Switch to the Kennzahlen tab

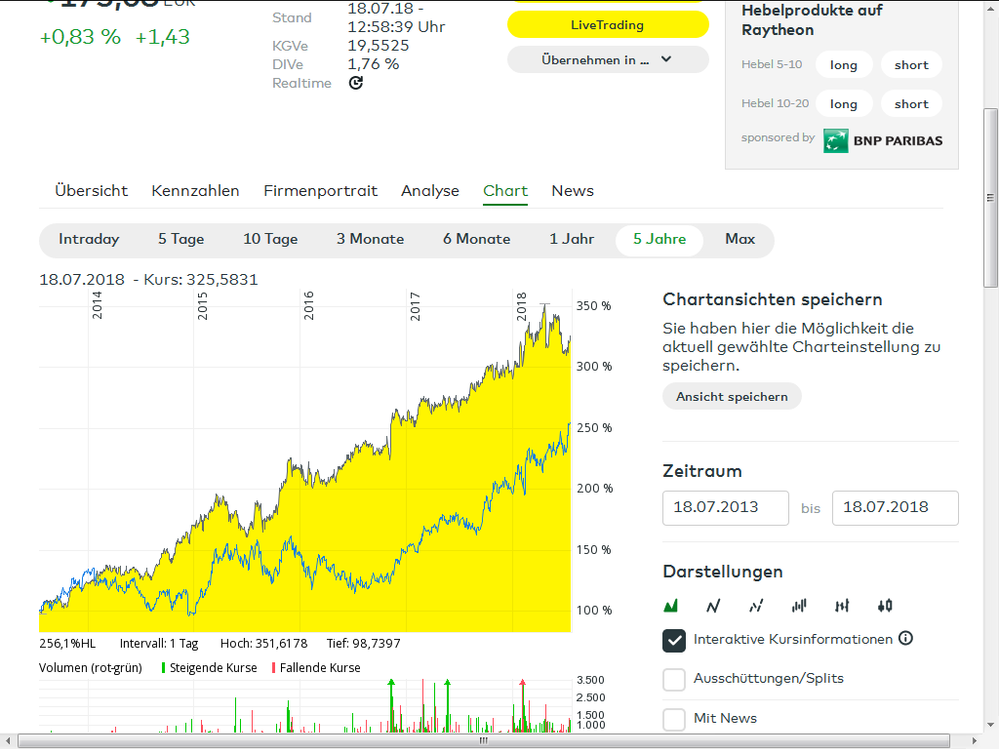coord(195,190)
